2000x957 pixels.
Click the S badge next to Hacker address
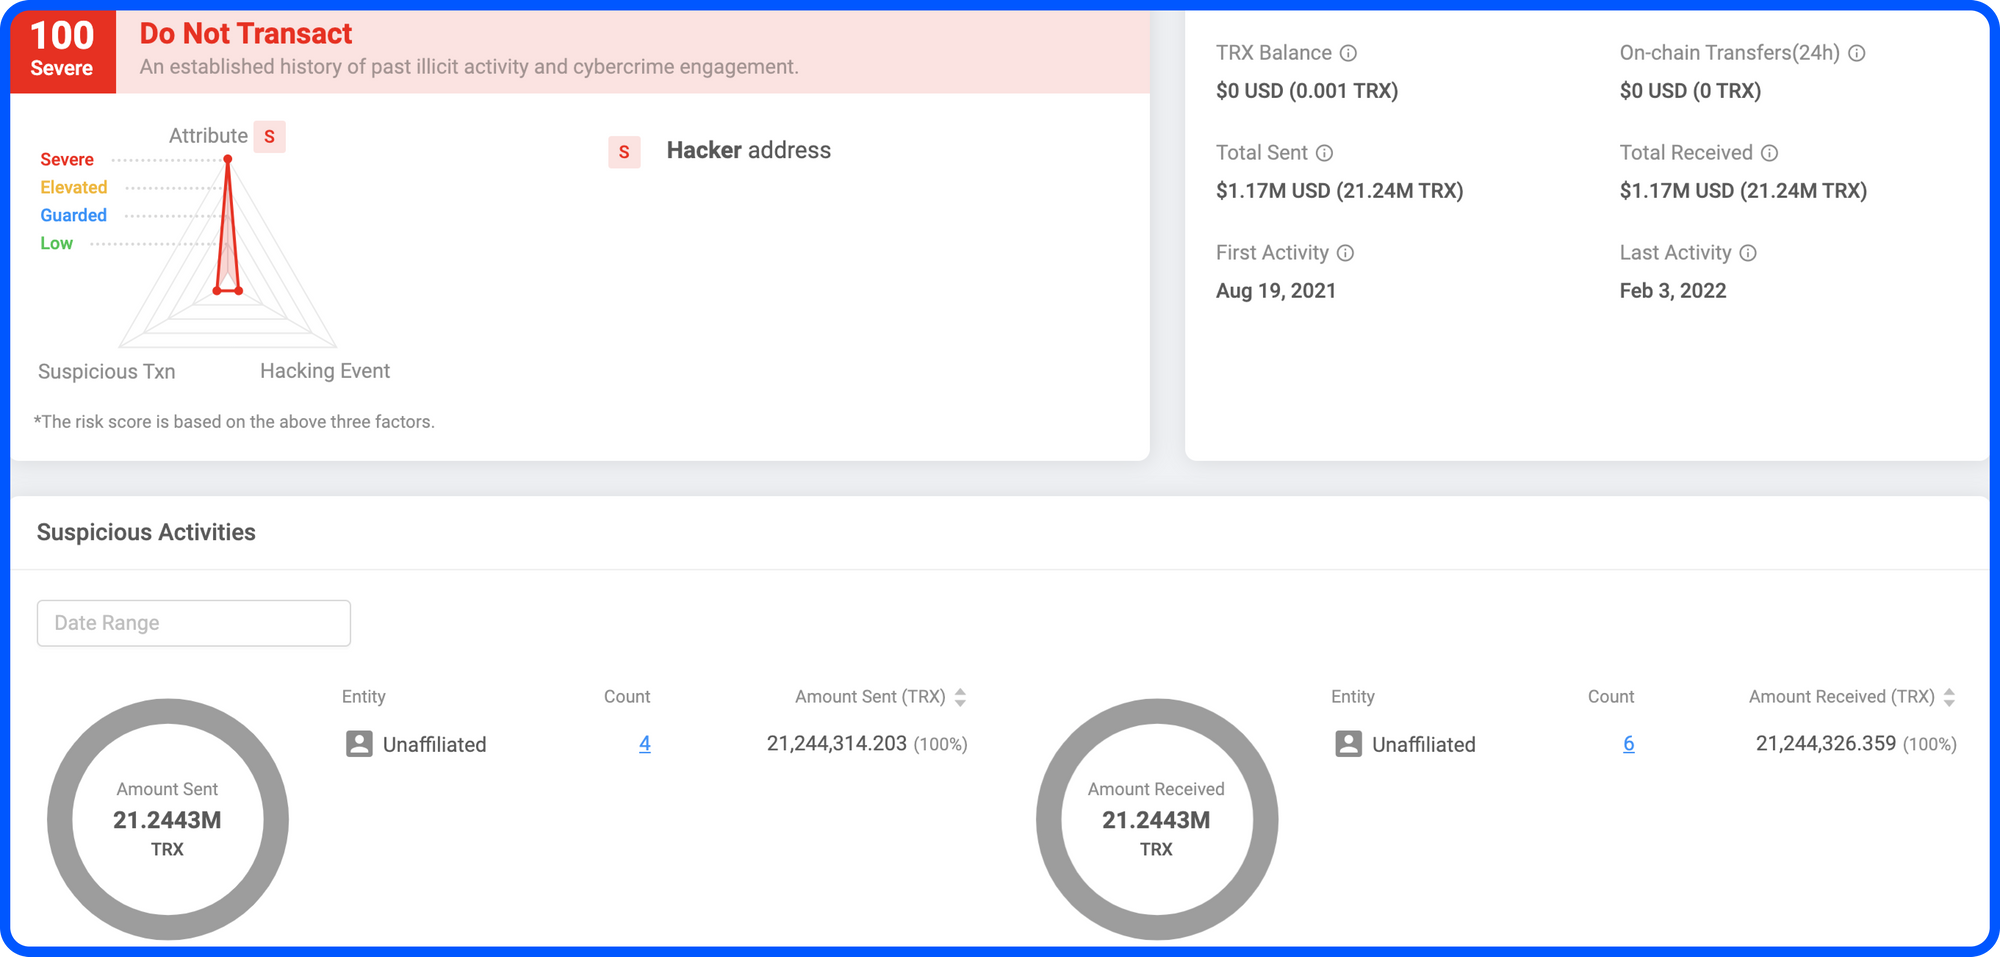(x=623, y=153)
